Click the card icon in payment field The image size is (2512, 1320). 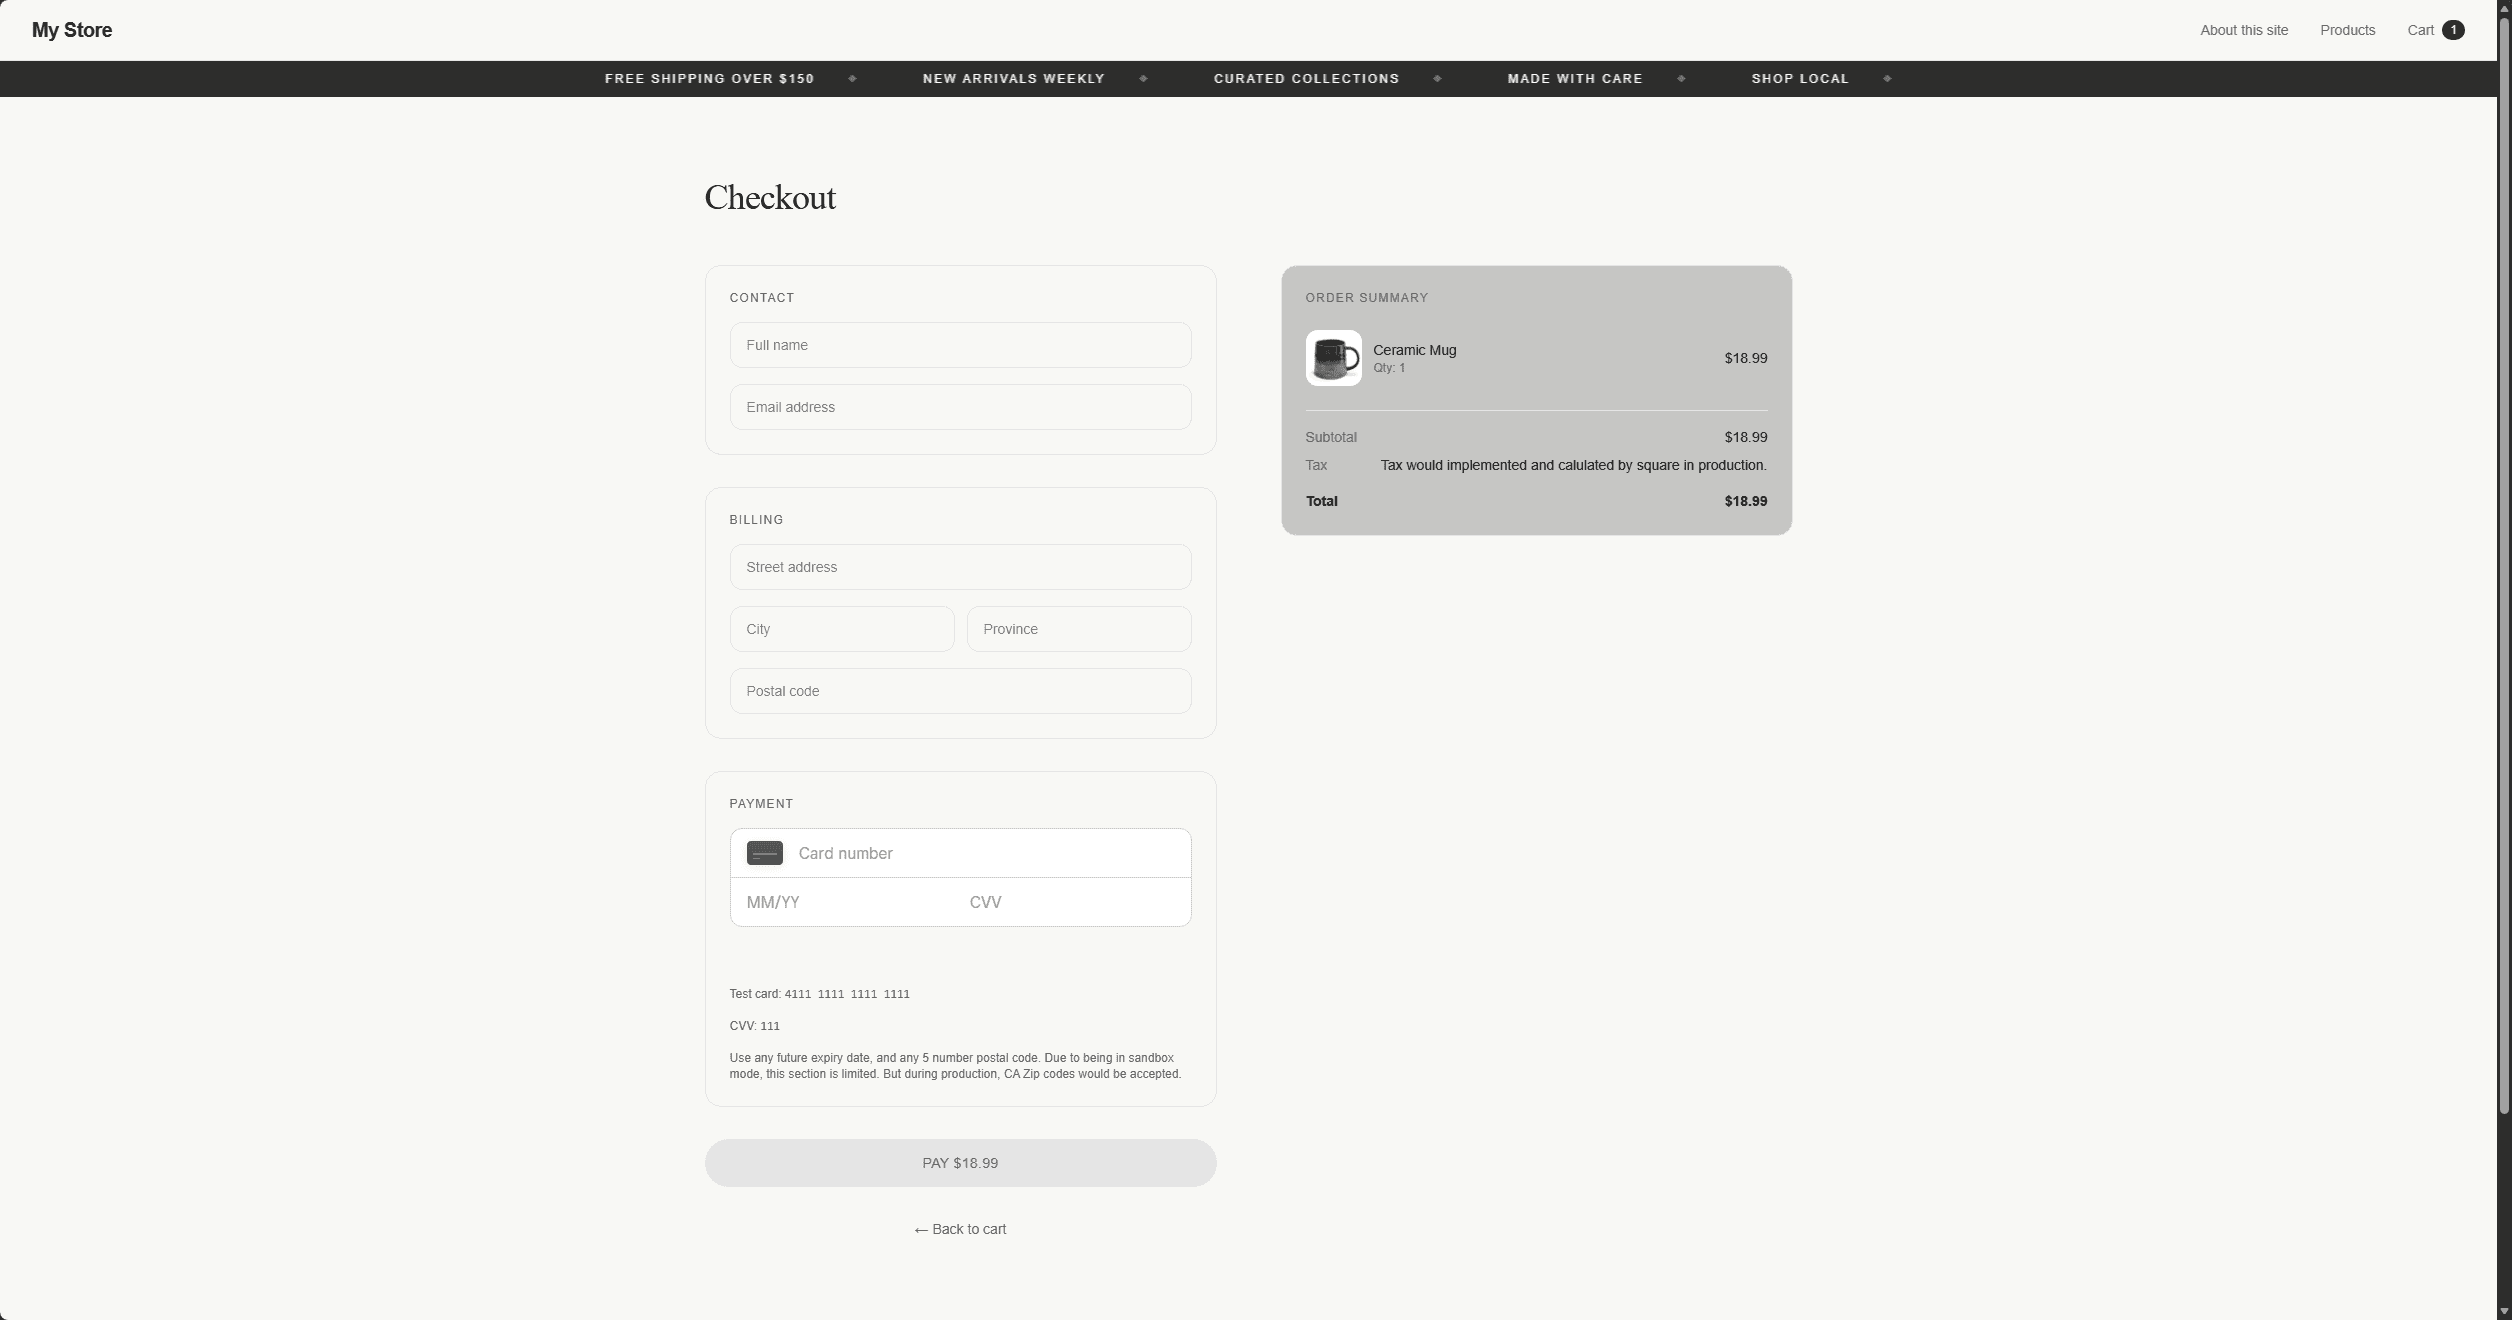click(x=764, y=853)
